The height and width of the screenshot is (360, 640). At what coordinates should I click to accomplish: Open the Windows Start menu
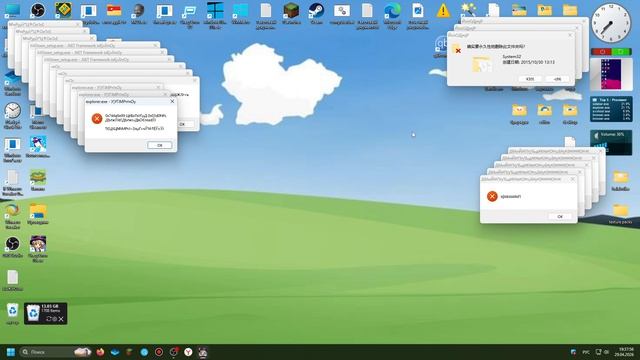(11, 352)
